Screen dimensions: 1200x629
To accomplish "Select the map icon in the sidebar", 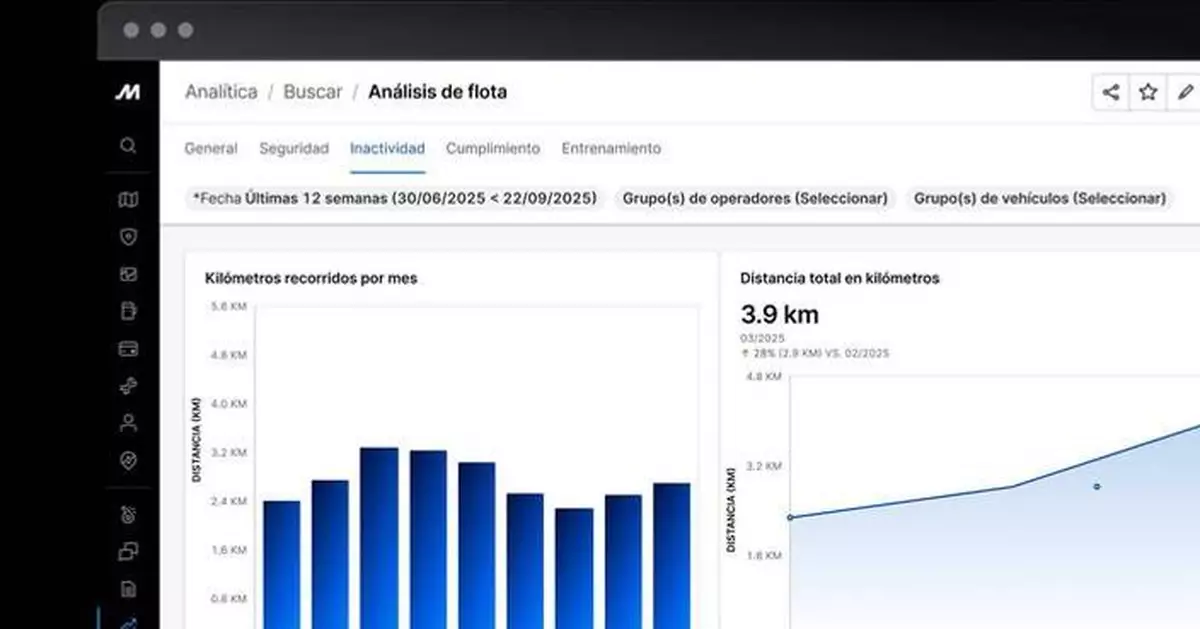I will coord(128,199).
